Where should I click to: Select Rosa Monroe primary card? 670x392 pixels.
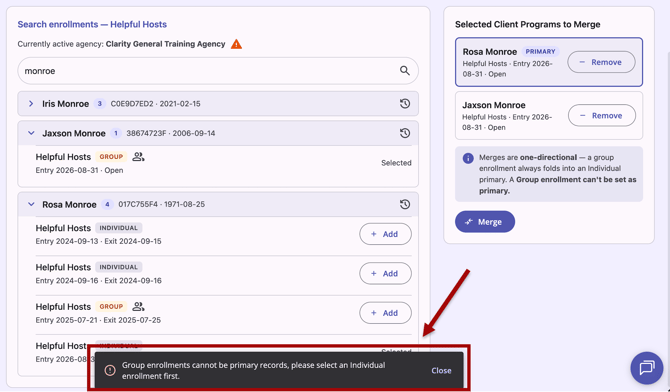click(549, 62)
